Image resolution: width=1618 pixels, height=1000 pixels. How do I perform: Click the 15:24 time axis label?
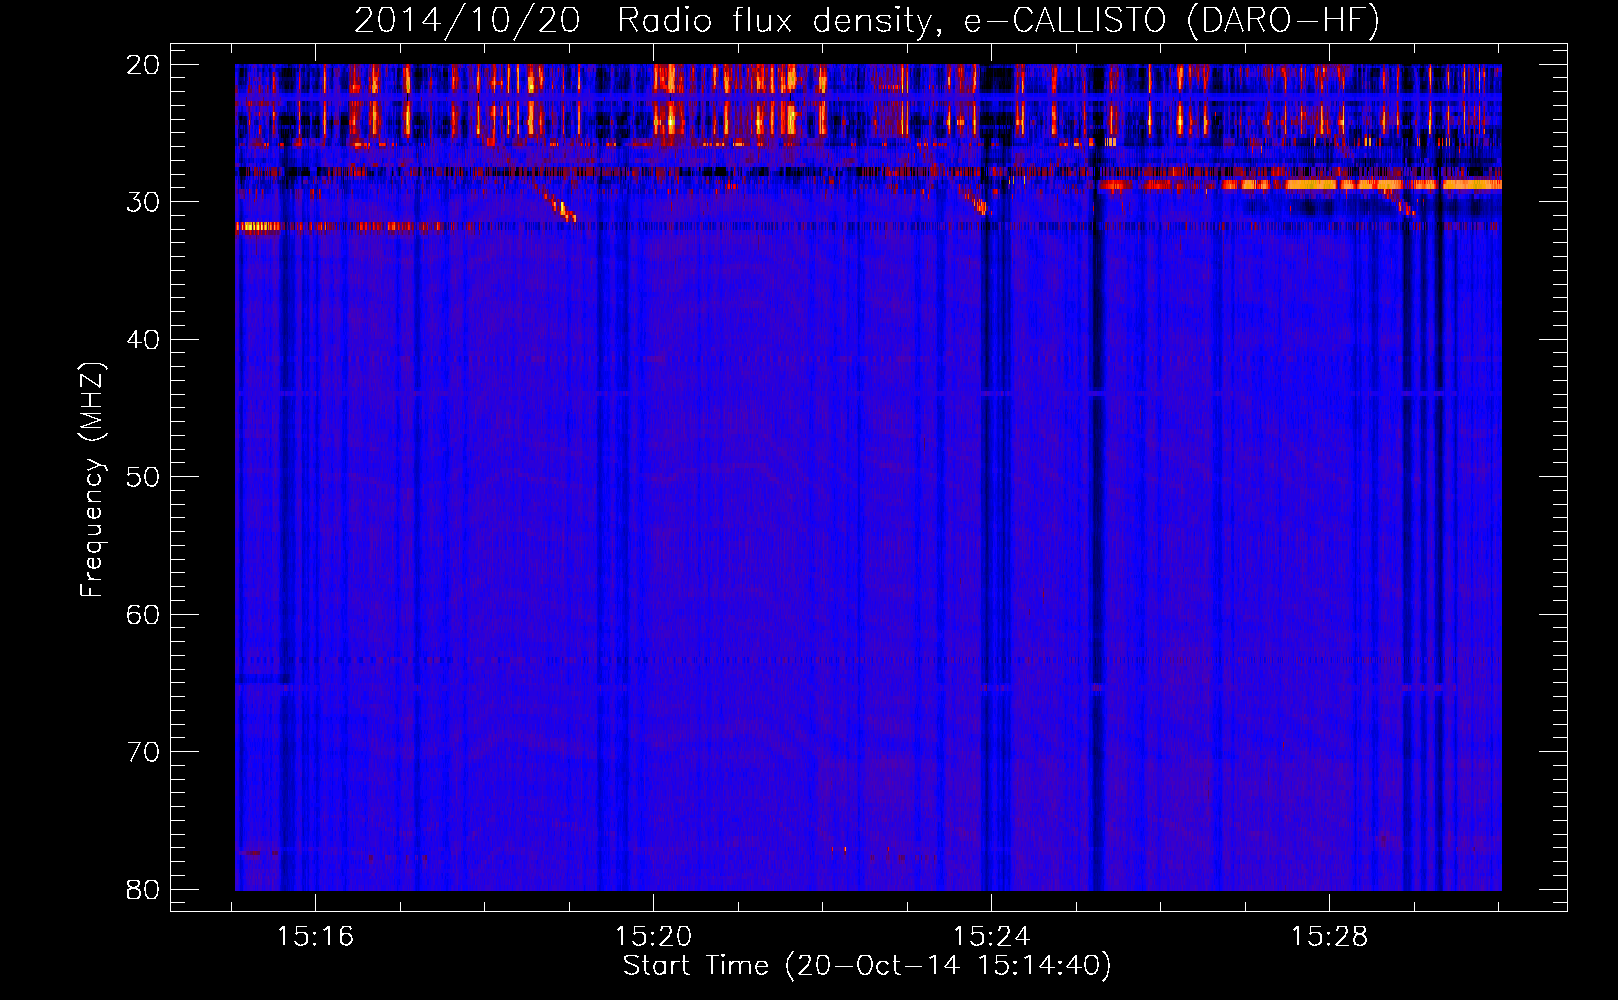991,936
